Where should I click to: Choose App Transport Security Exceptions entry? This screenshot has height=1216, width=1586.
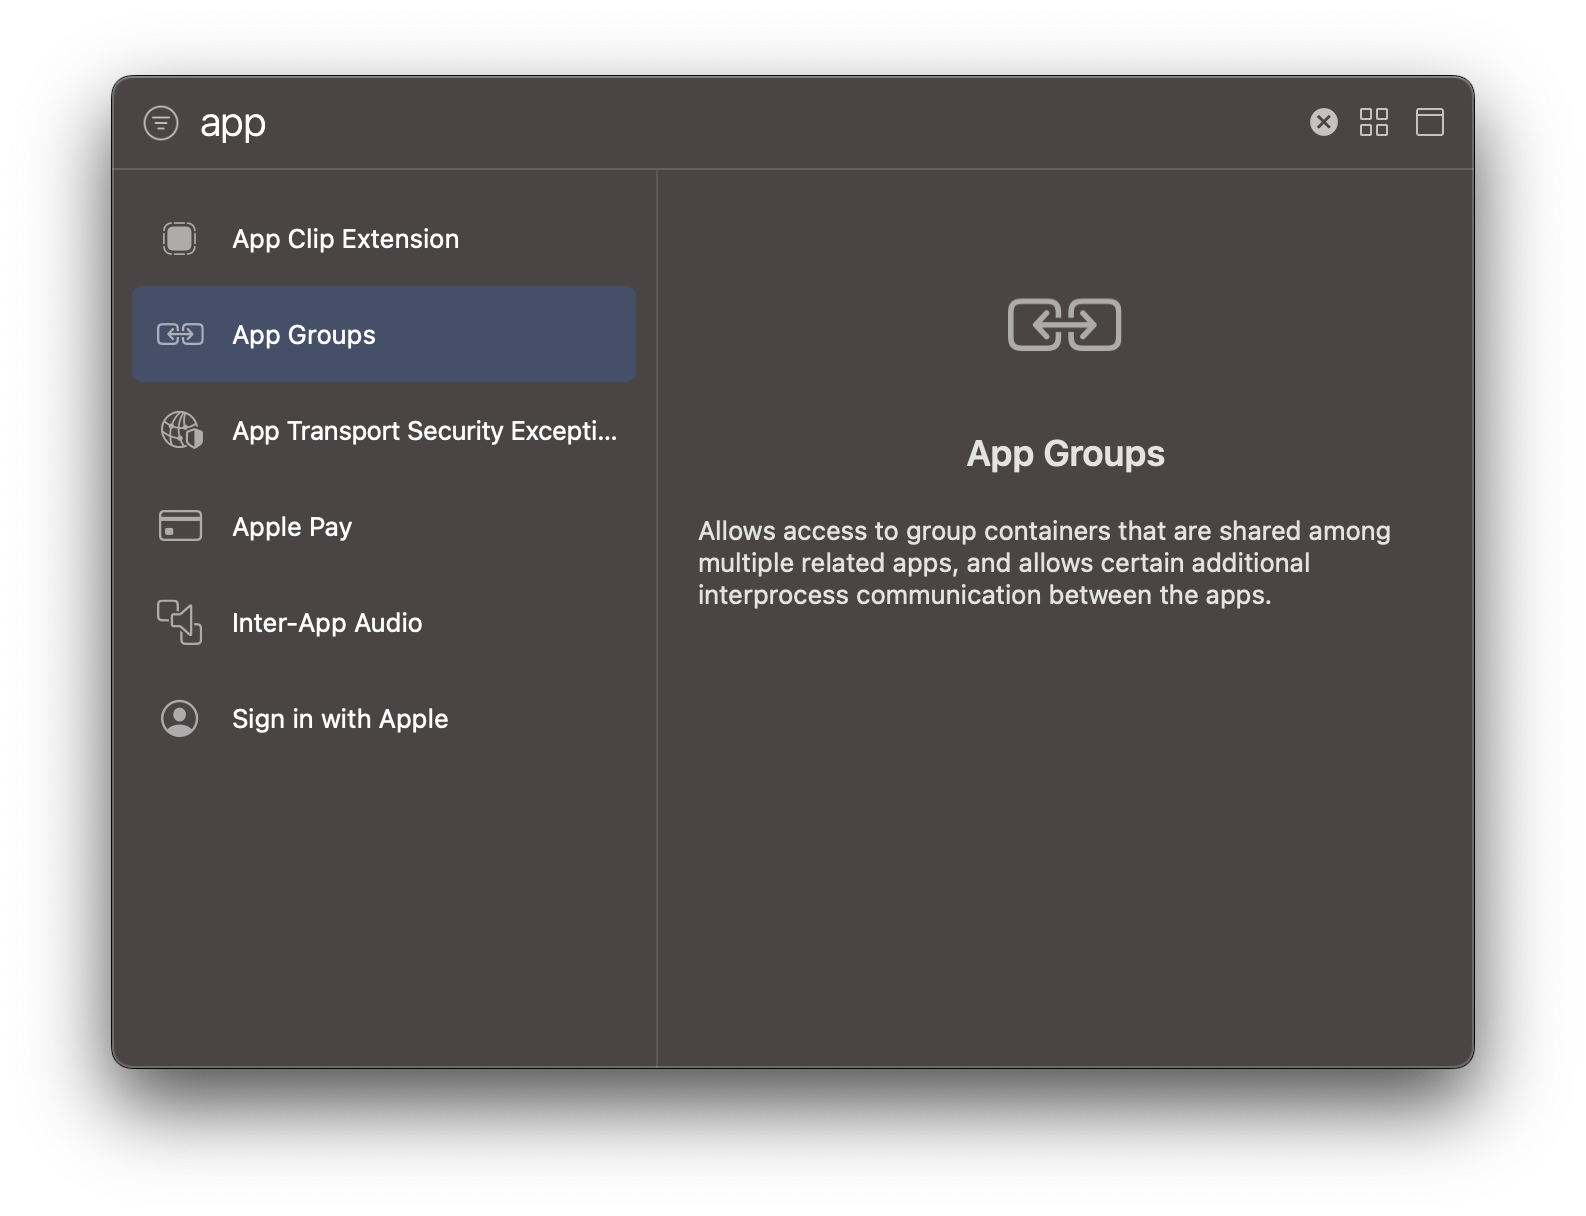(384, 431)
